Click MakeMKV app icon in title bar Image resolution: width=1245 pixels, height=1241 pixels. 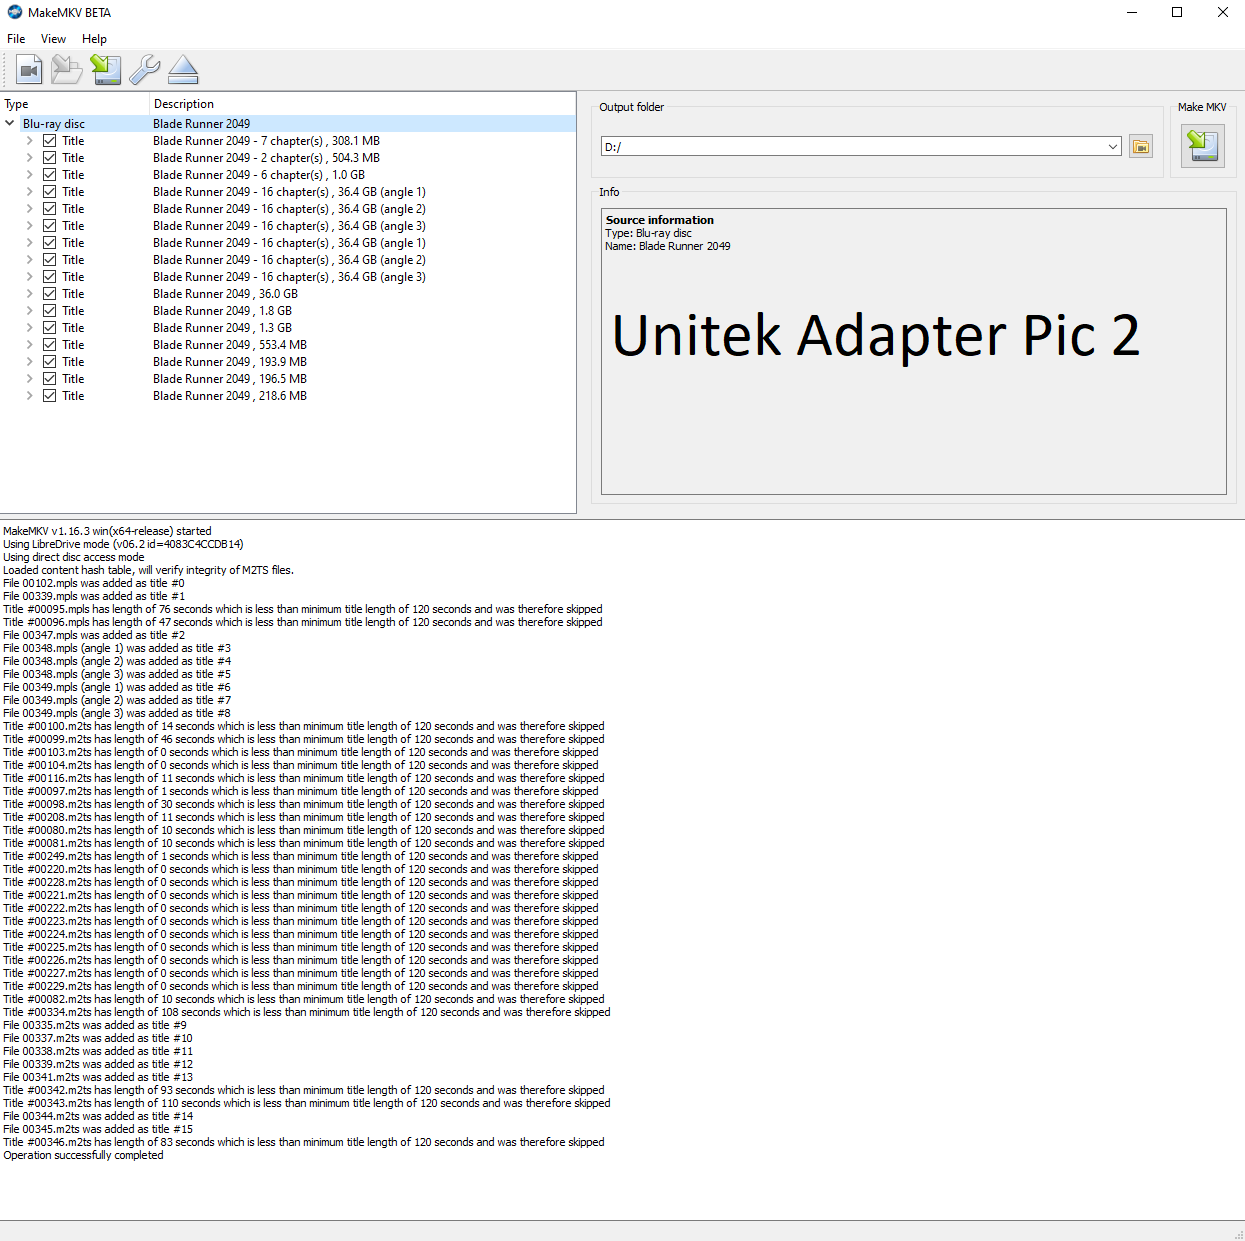(x=14, y=12)
